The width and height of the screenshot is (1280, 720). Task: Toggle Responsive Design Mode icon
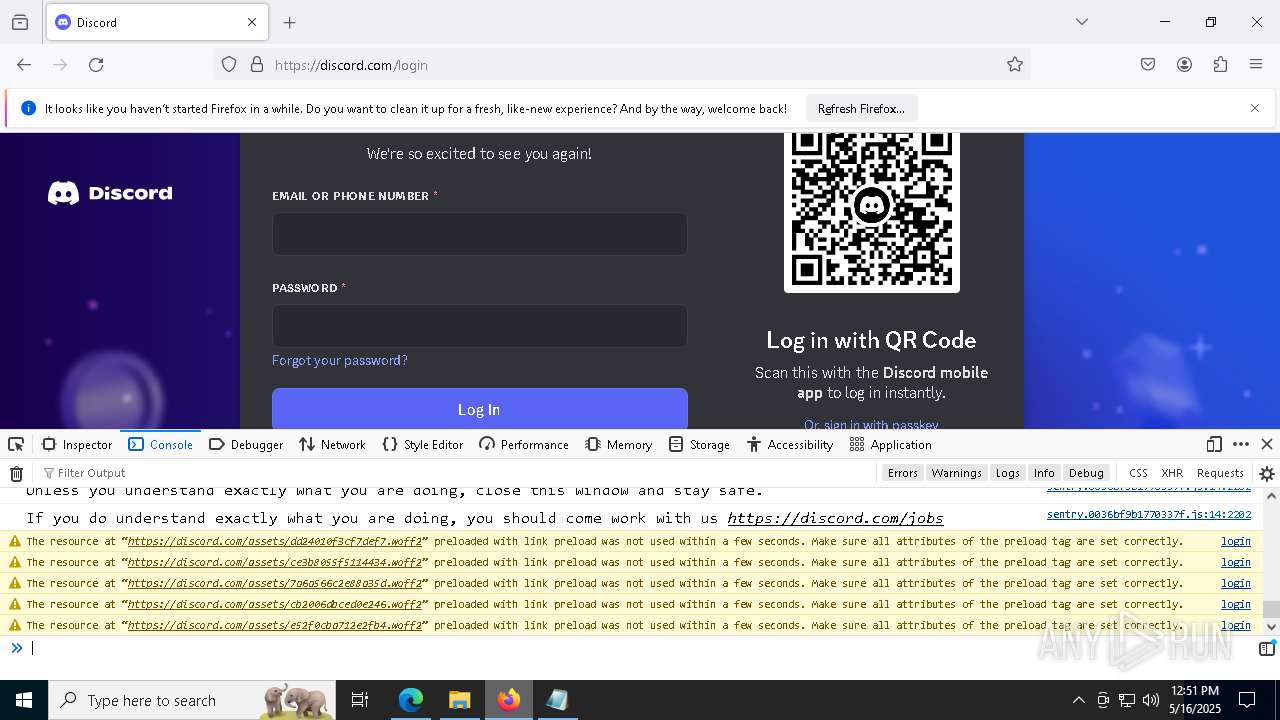pyautogui.click(x=1214, y=445)
